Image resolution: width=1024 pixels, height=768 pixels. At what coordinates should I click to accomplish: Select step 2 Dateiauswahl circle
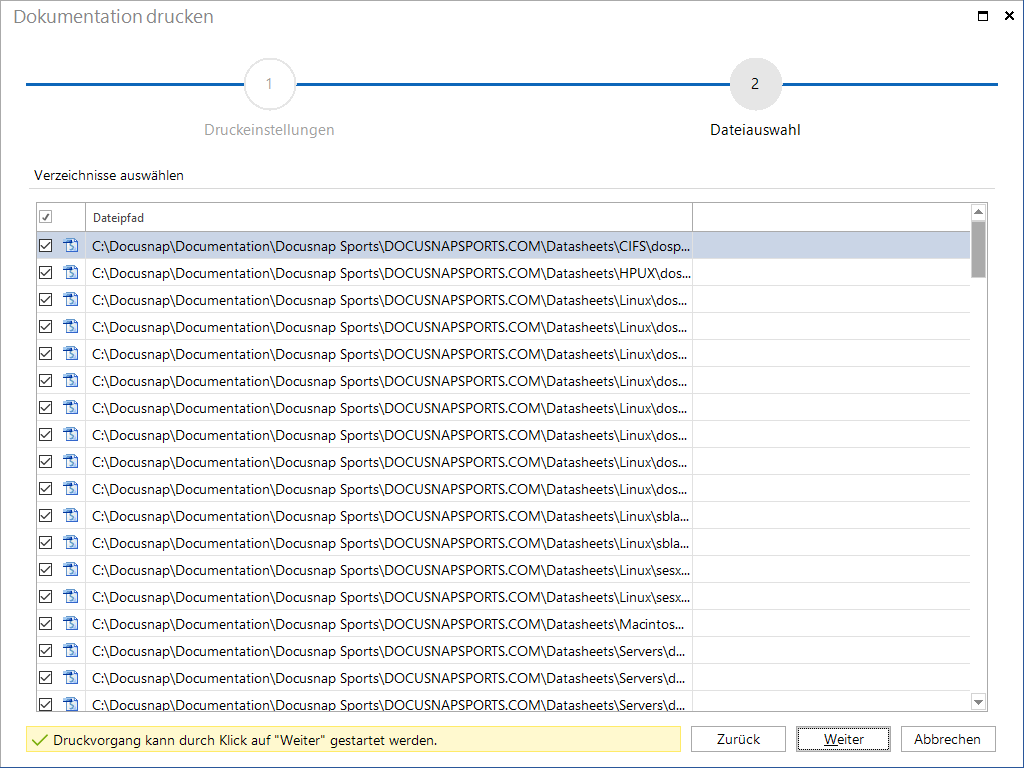click(x=755, y=84)
